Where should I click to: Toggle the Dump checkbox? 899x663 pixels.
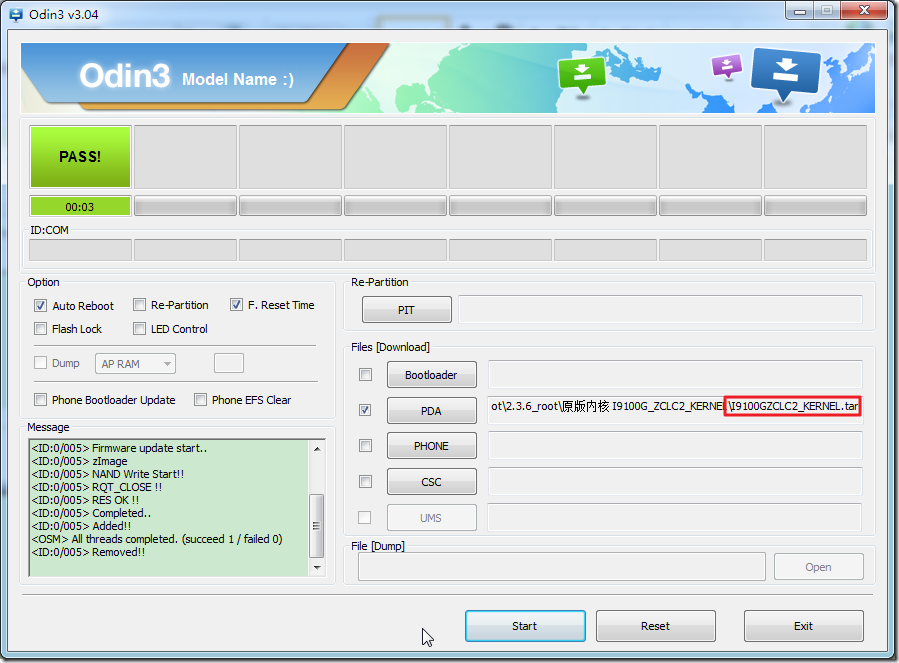40,362
